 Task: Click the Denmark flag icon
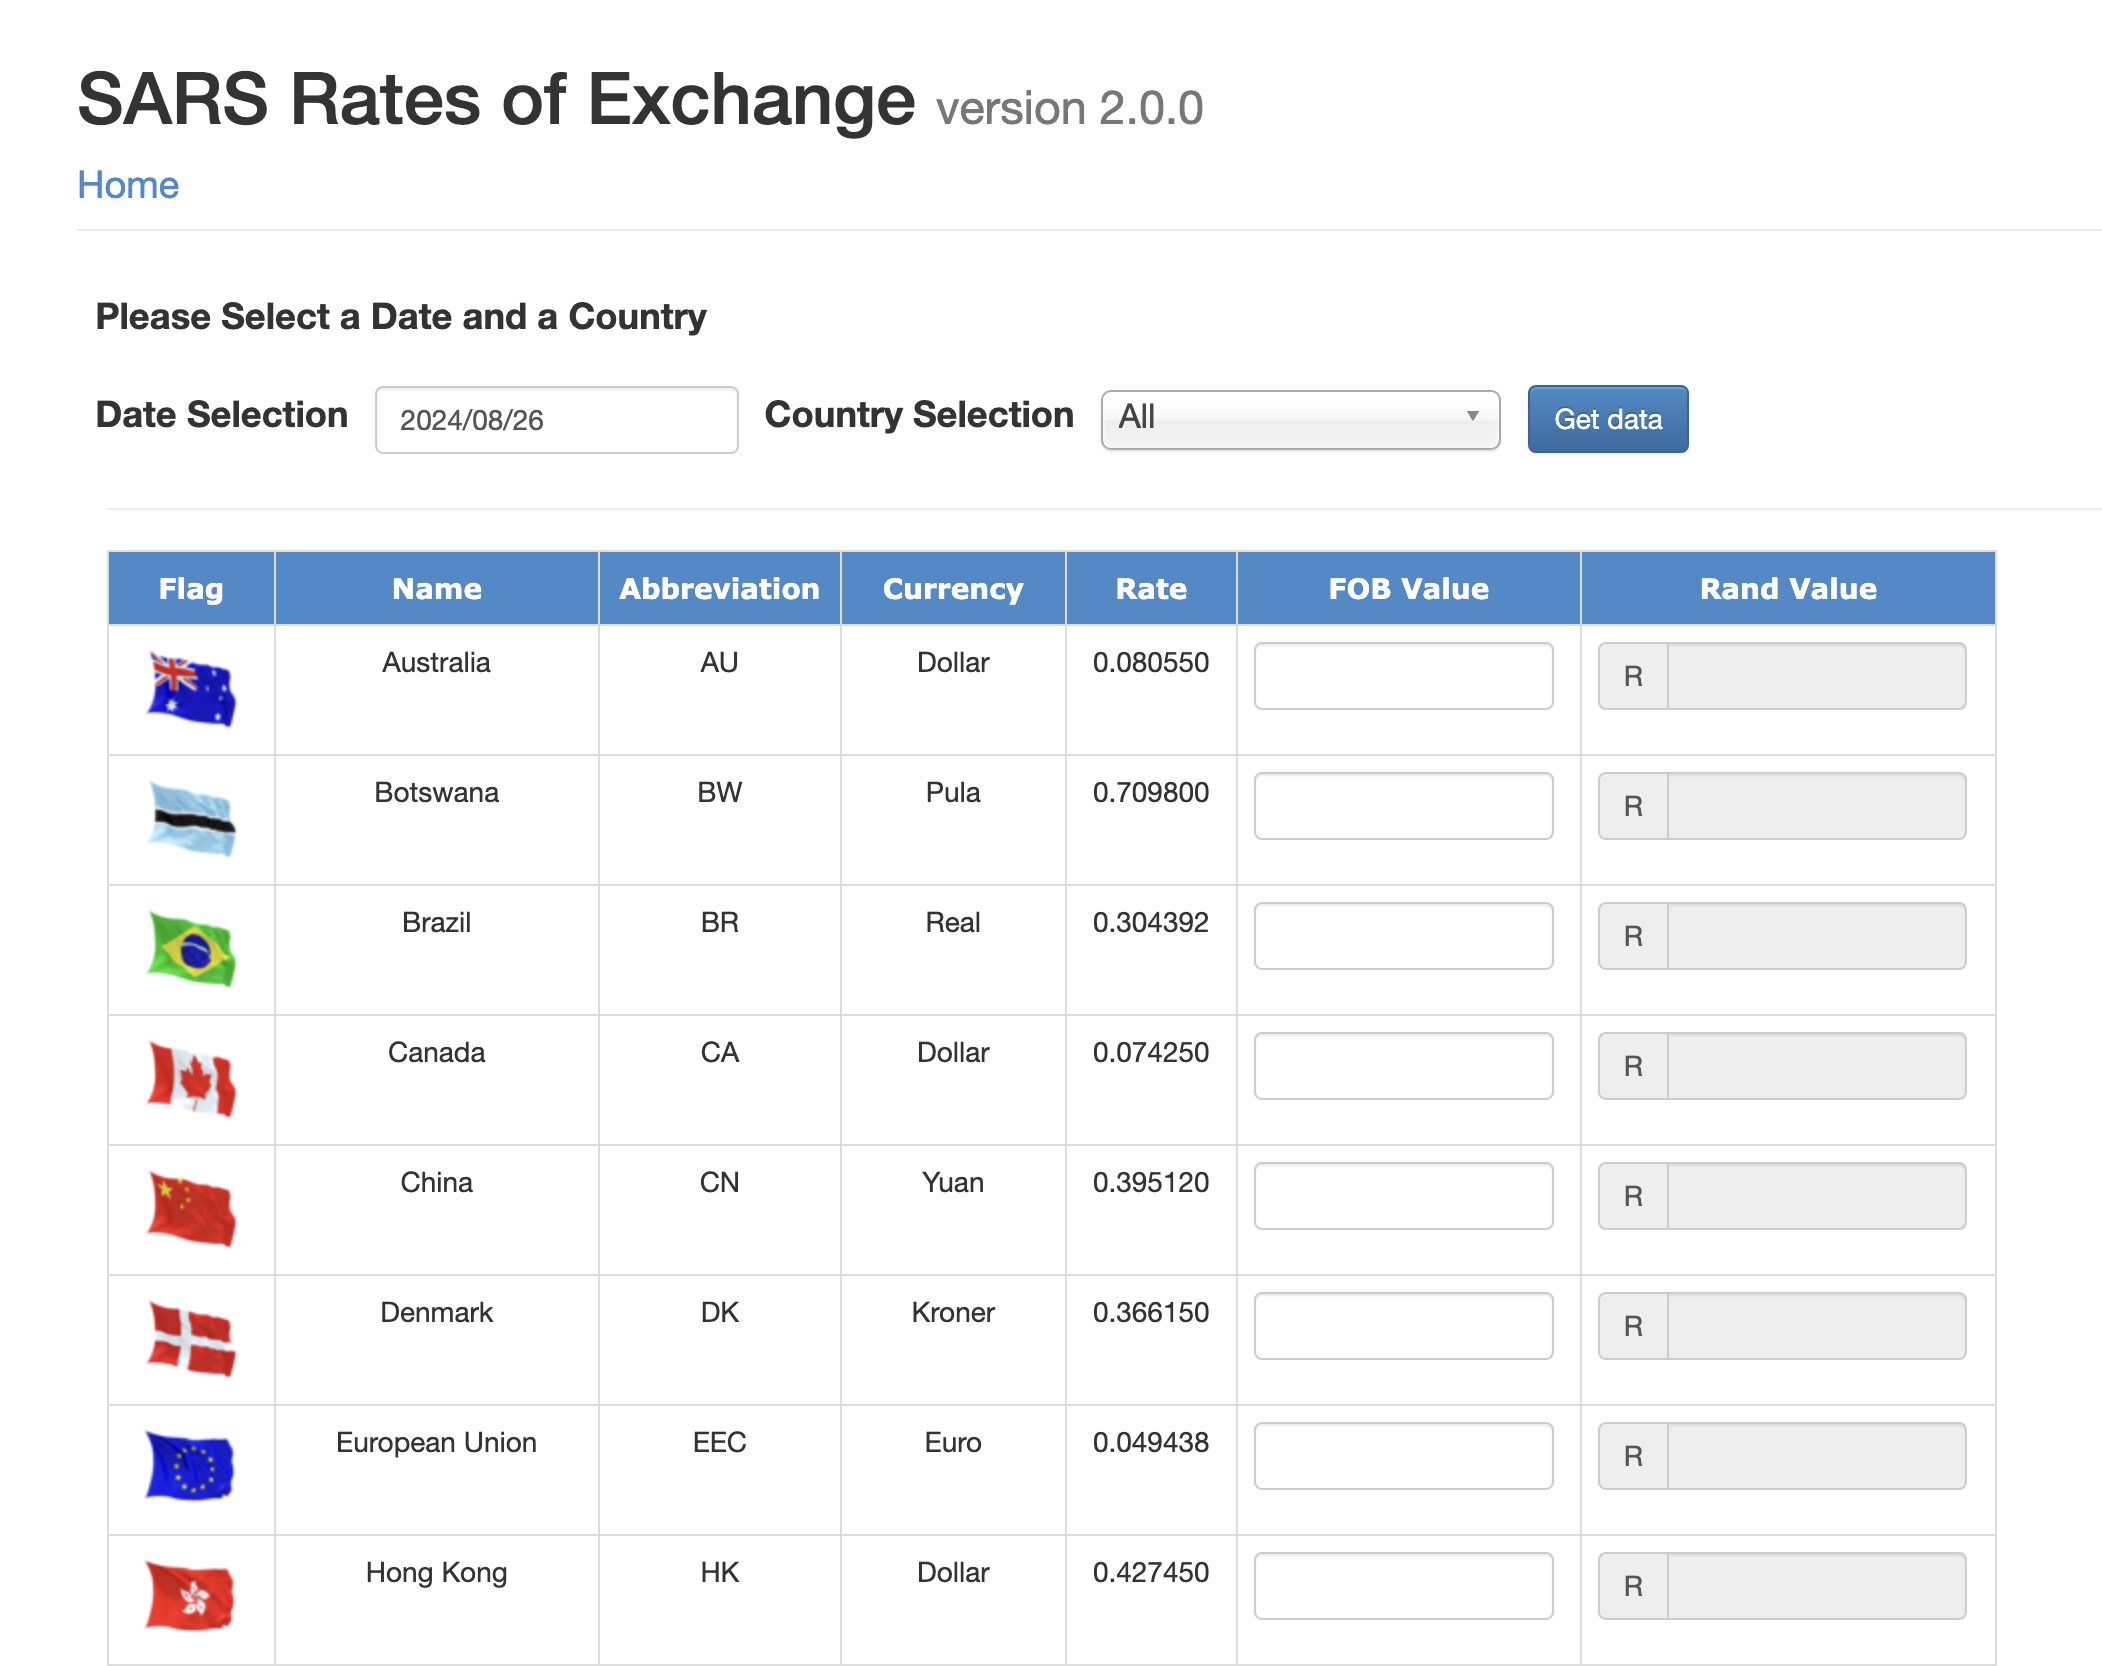tap(191, 1339)
